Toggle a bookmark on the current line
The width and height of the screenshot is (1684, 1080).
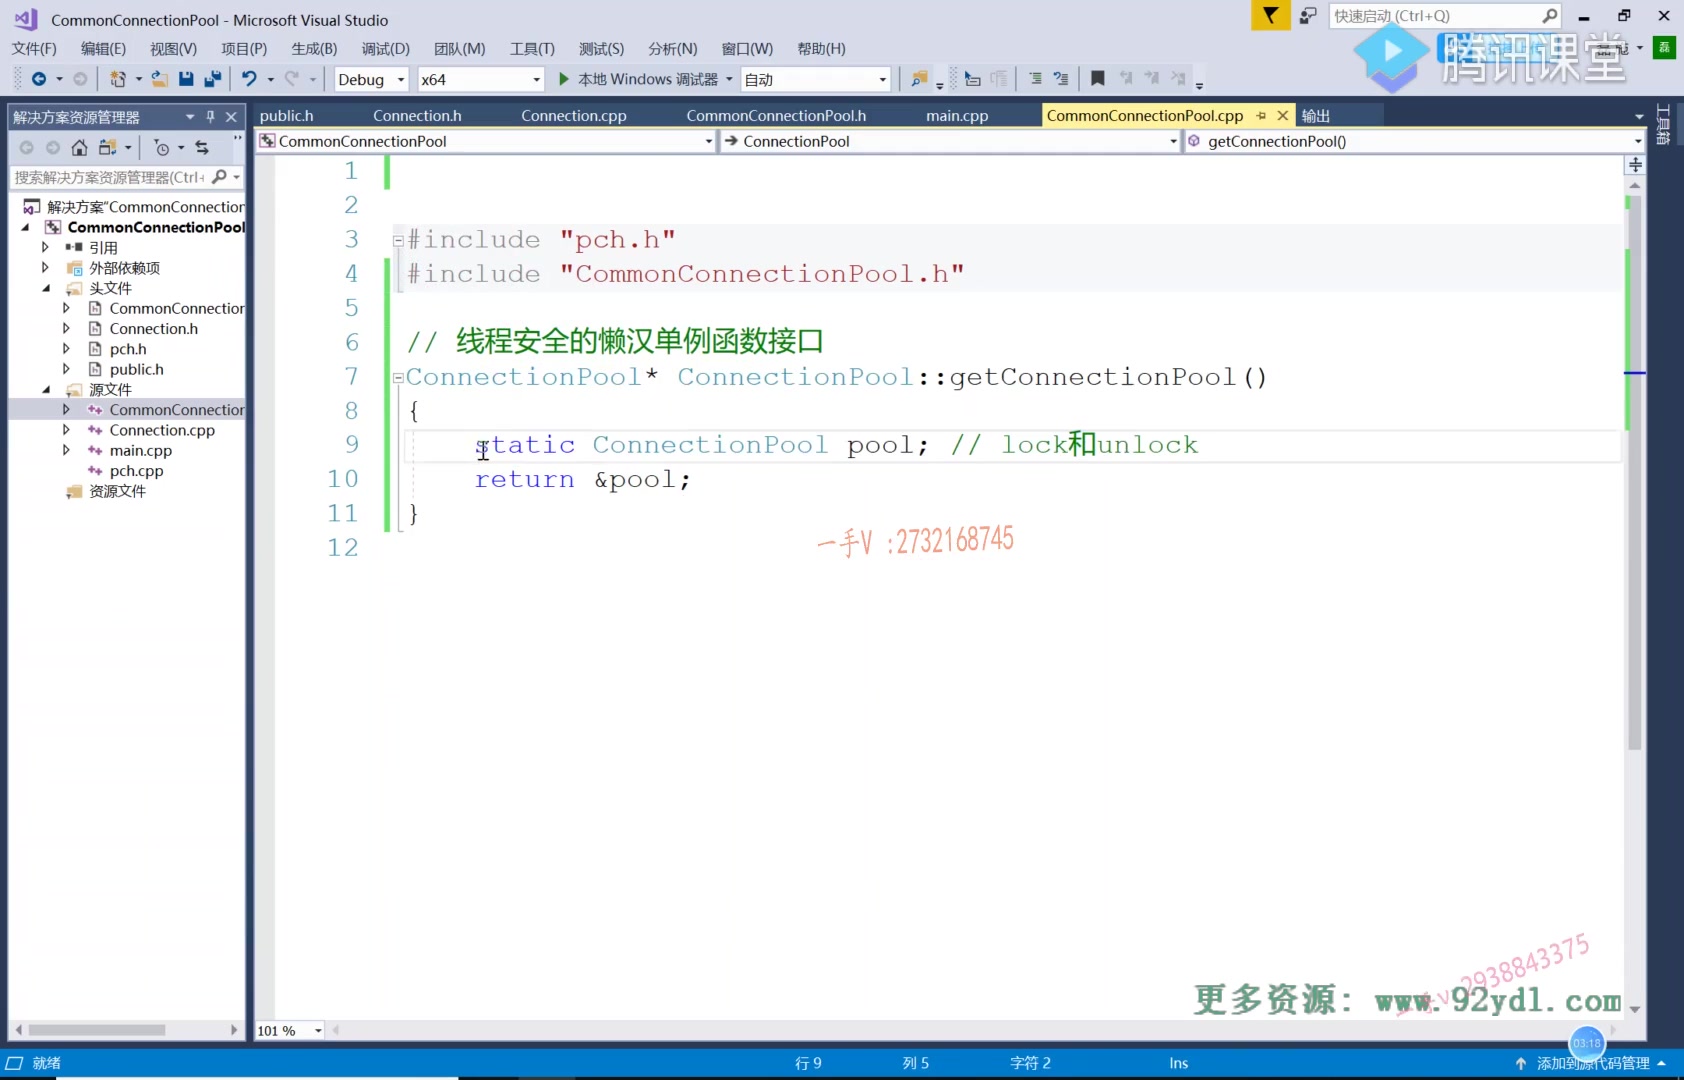tap(1097, 79)
